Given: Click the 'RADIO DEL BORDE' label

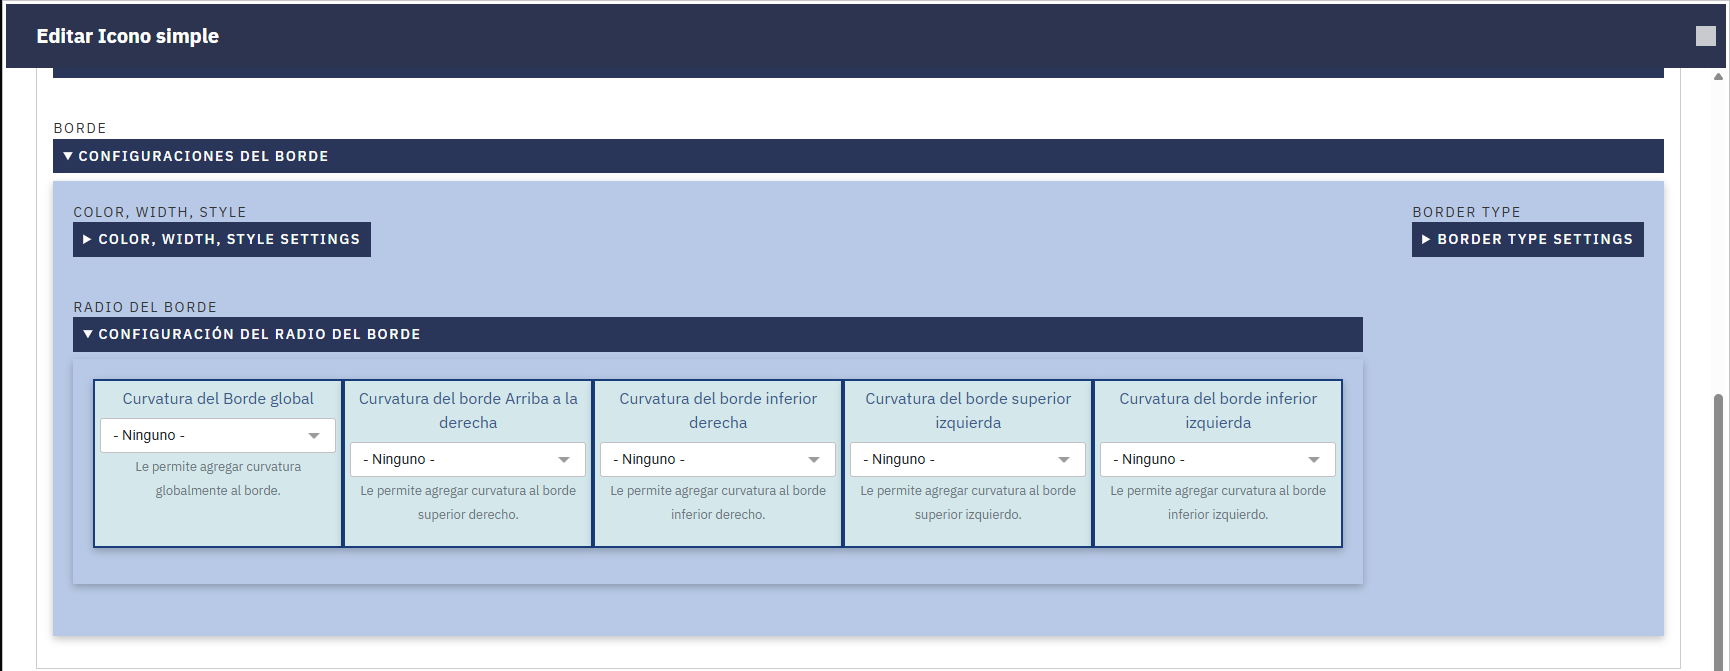Looking at the screenshot, I should pos(145,307).
